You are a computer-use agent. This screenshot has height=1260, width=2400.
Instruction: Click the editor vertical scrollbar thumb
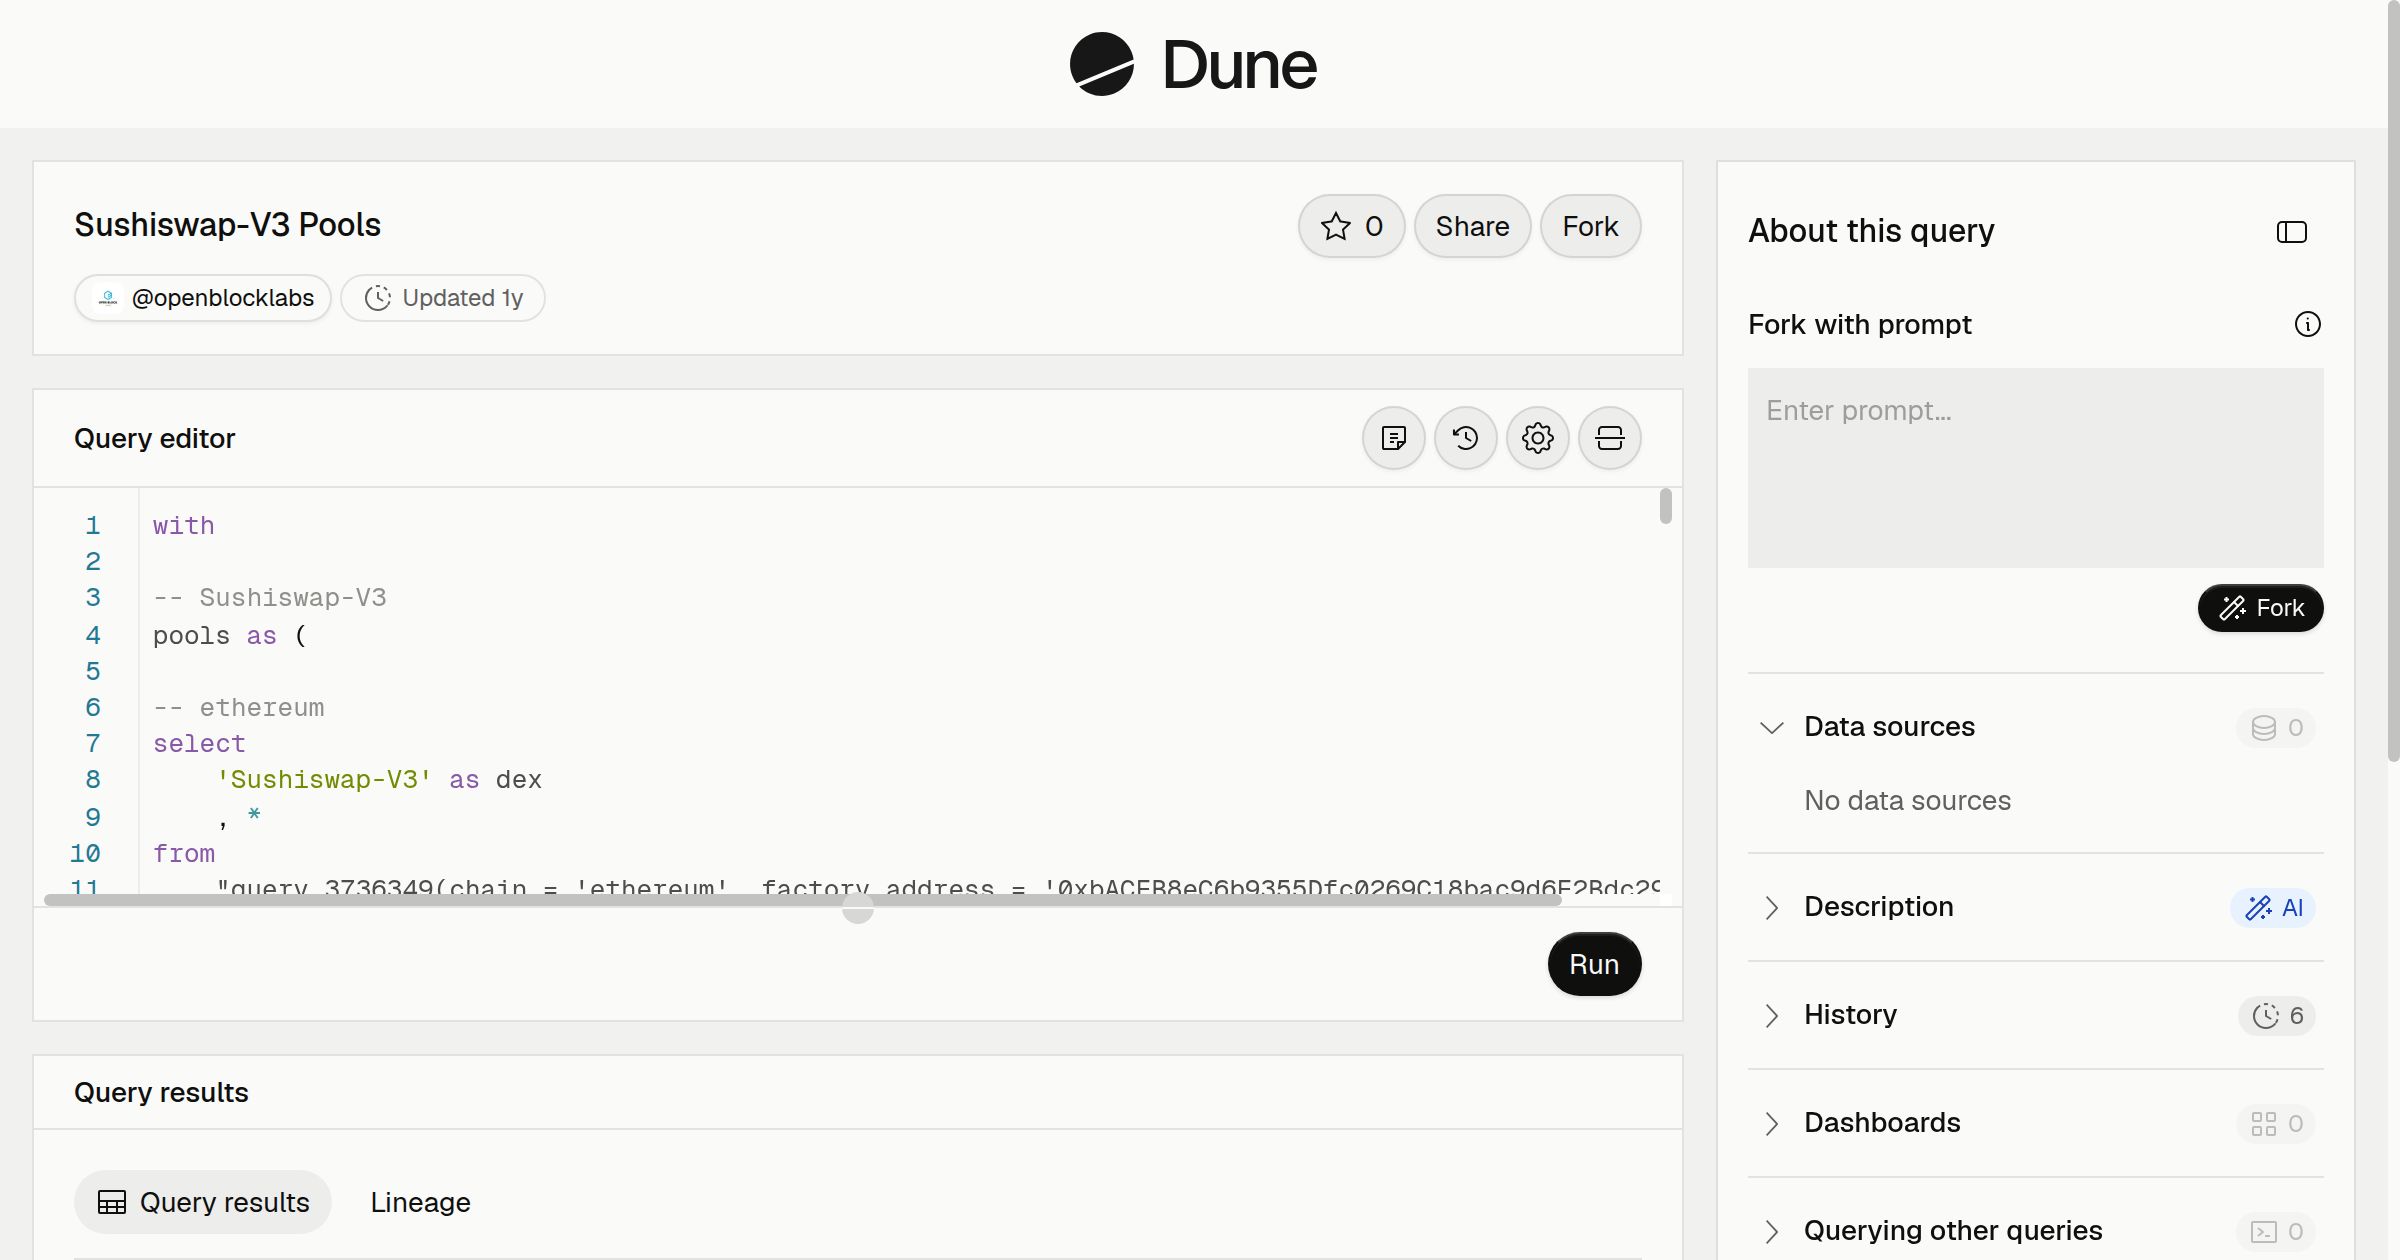pos(1665,505)
